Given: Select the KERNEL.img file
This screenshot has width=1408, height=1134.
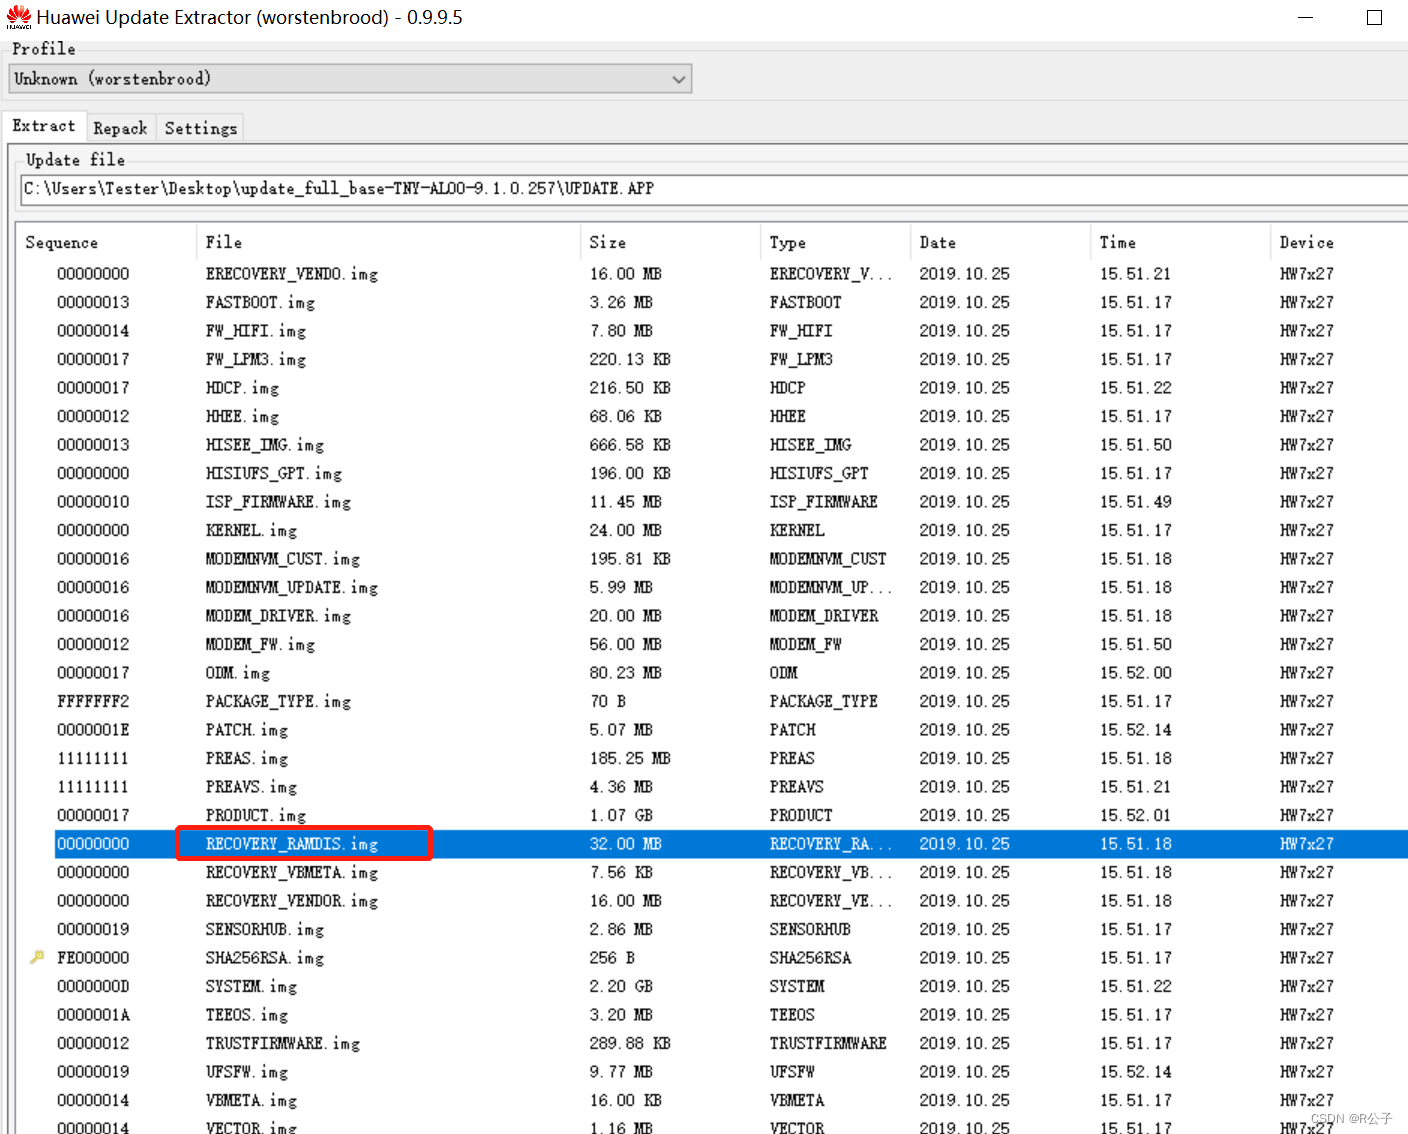Looking at the screenshot, I should pos(251,530).
